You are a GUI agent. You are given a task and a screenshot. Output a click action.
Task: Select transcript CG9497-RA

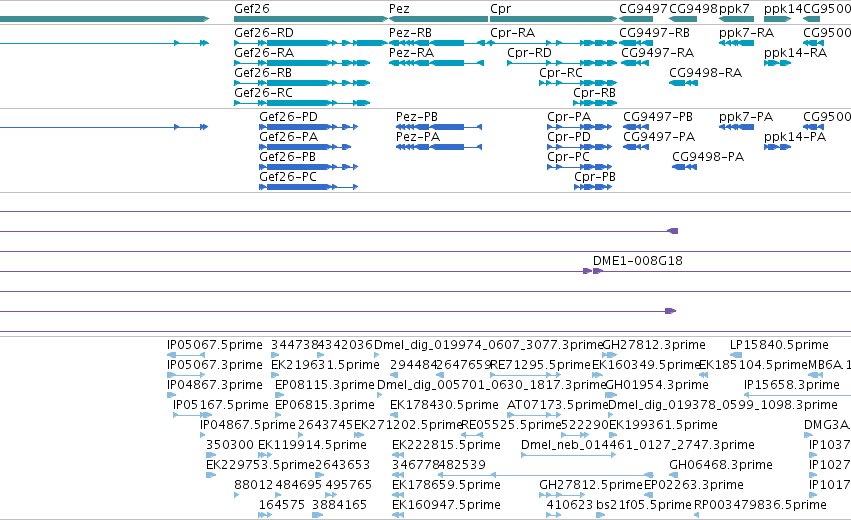click(634, 63)
